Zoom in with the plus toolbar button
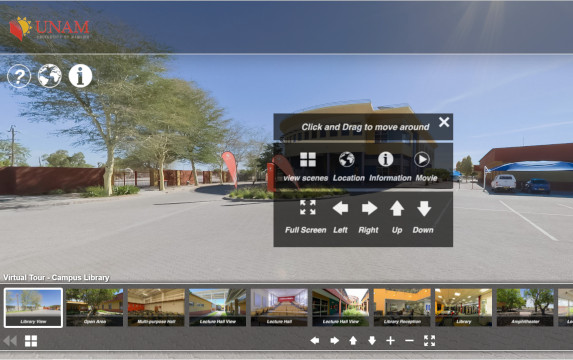The image size is (573, 360). pos(390,341)
